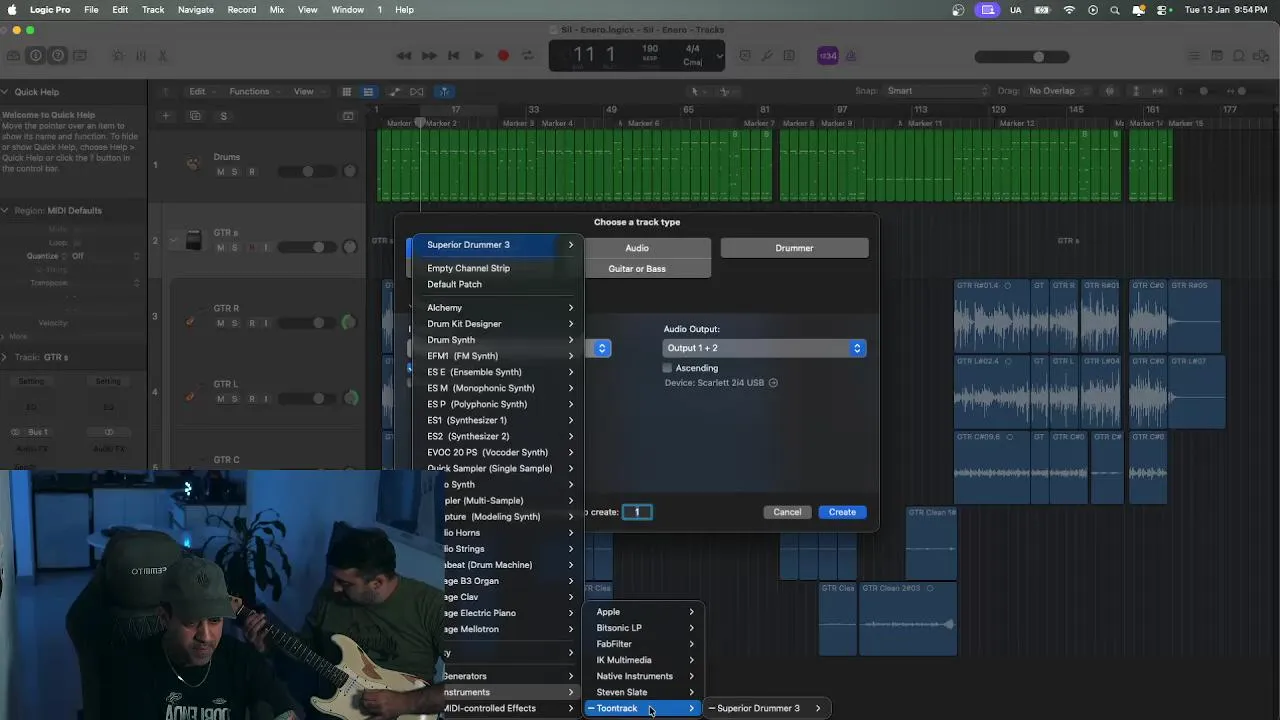Click the Duplicate Track icon
The width and height of the screenshot is (1280, 720).
(195, 116)
